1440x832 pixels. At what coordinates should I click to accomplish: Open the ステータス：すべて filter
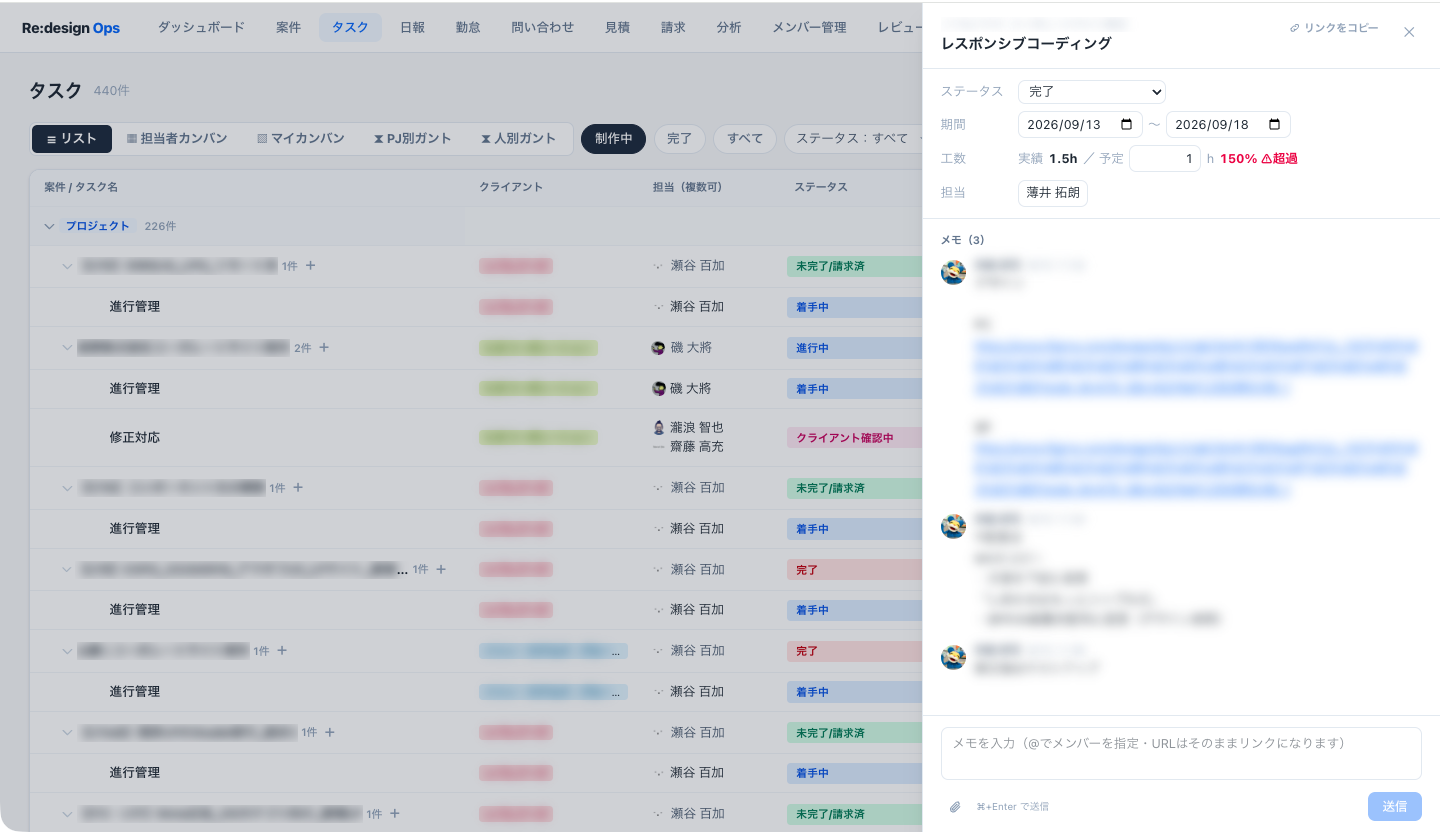(853, 139)
